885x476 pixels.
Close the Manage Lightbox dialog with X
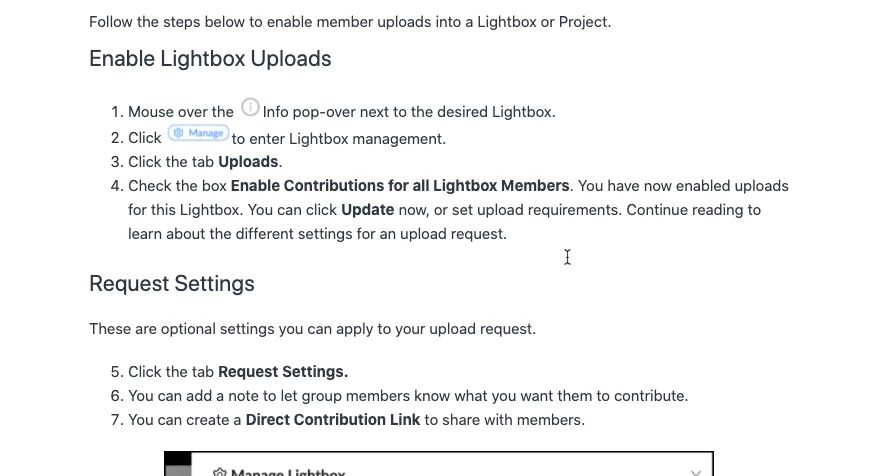tap(696, 472)
